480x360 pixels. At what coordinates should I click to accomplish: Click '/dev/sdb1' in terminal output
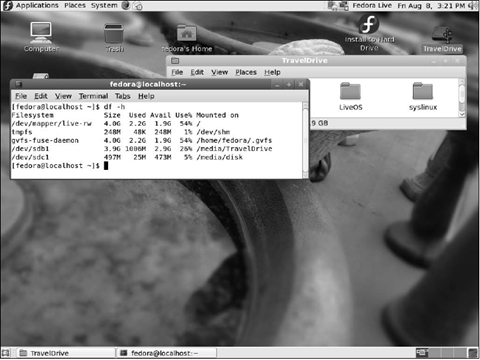[x=30, y=149]
